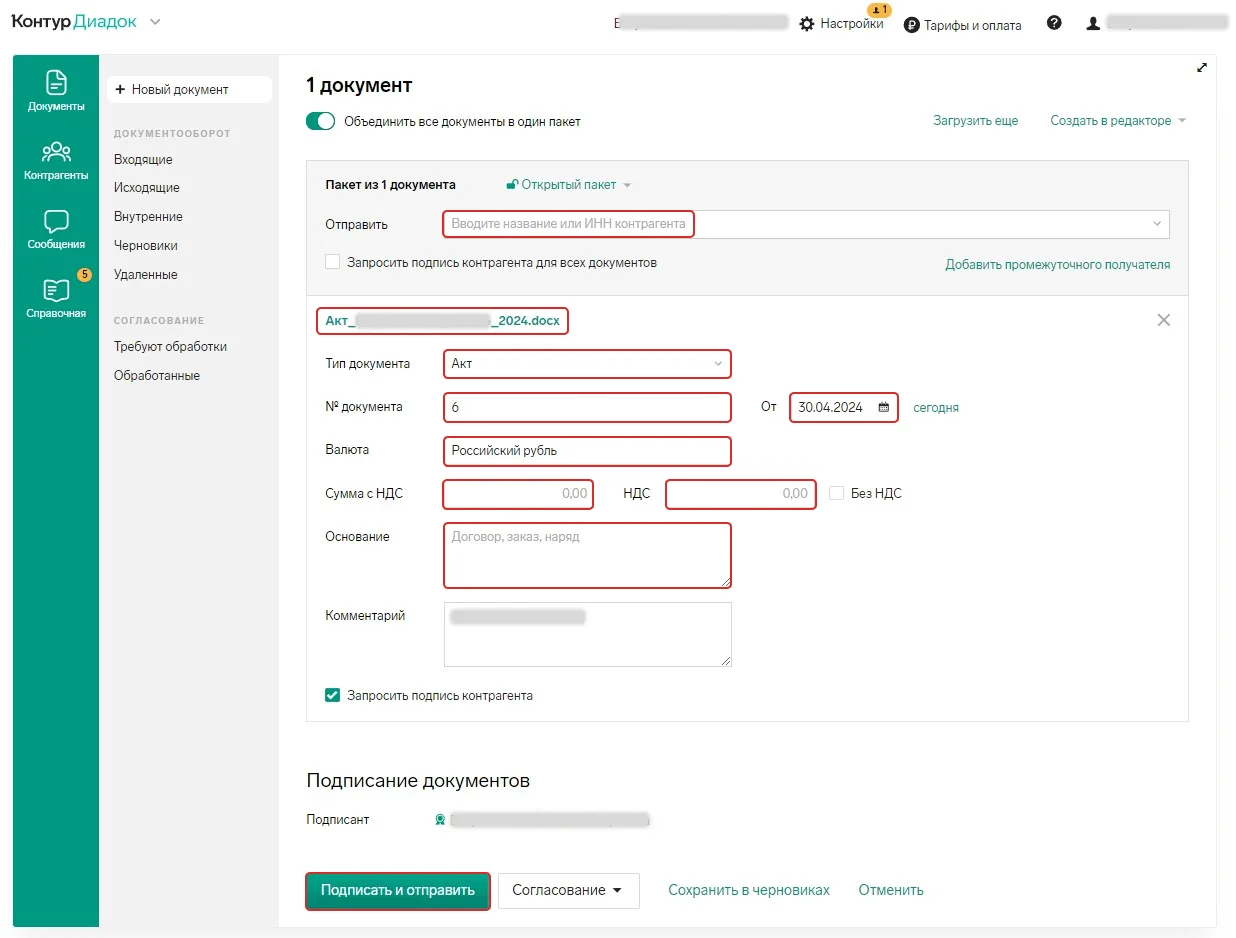Remove the attached Акт document with X
1236x938 pixels.
1163,320
